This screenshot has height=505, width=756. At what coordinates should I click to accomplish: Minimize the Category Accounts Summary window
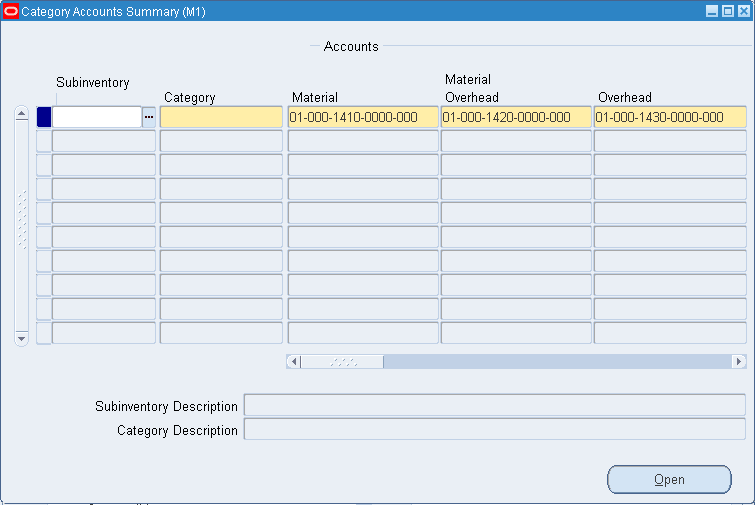[x=712, y=11]
